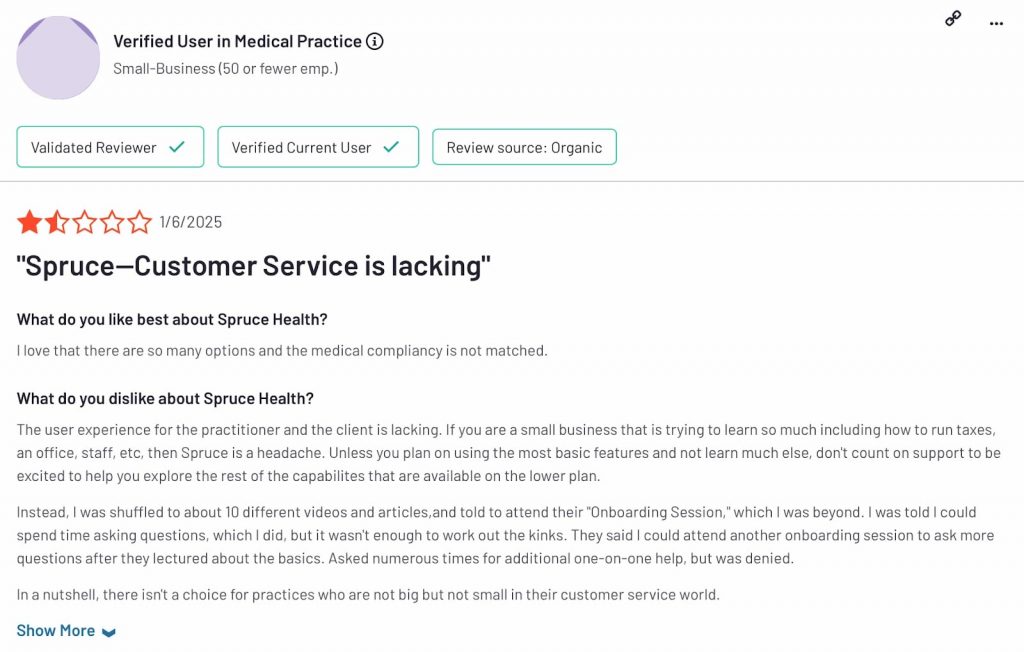Click the reviewer avatar circle

point(58,58)
